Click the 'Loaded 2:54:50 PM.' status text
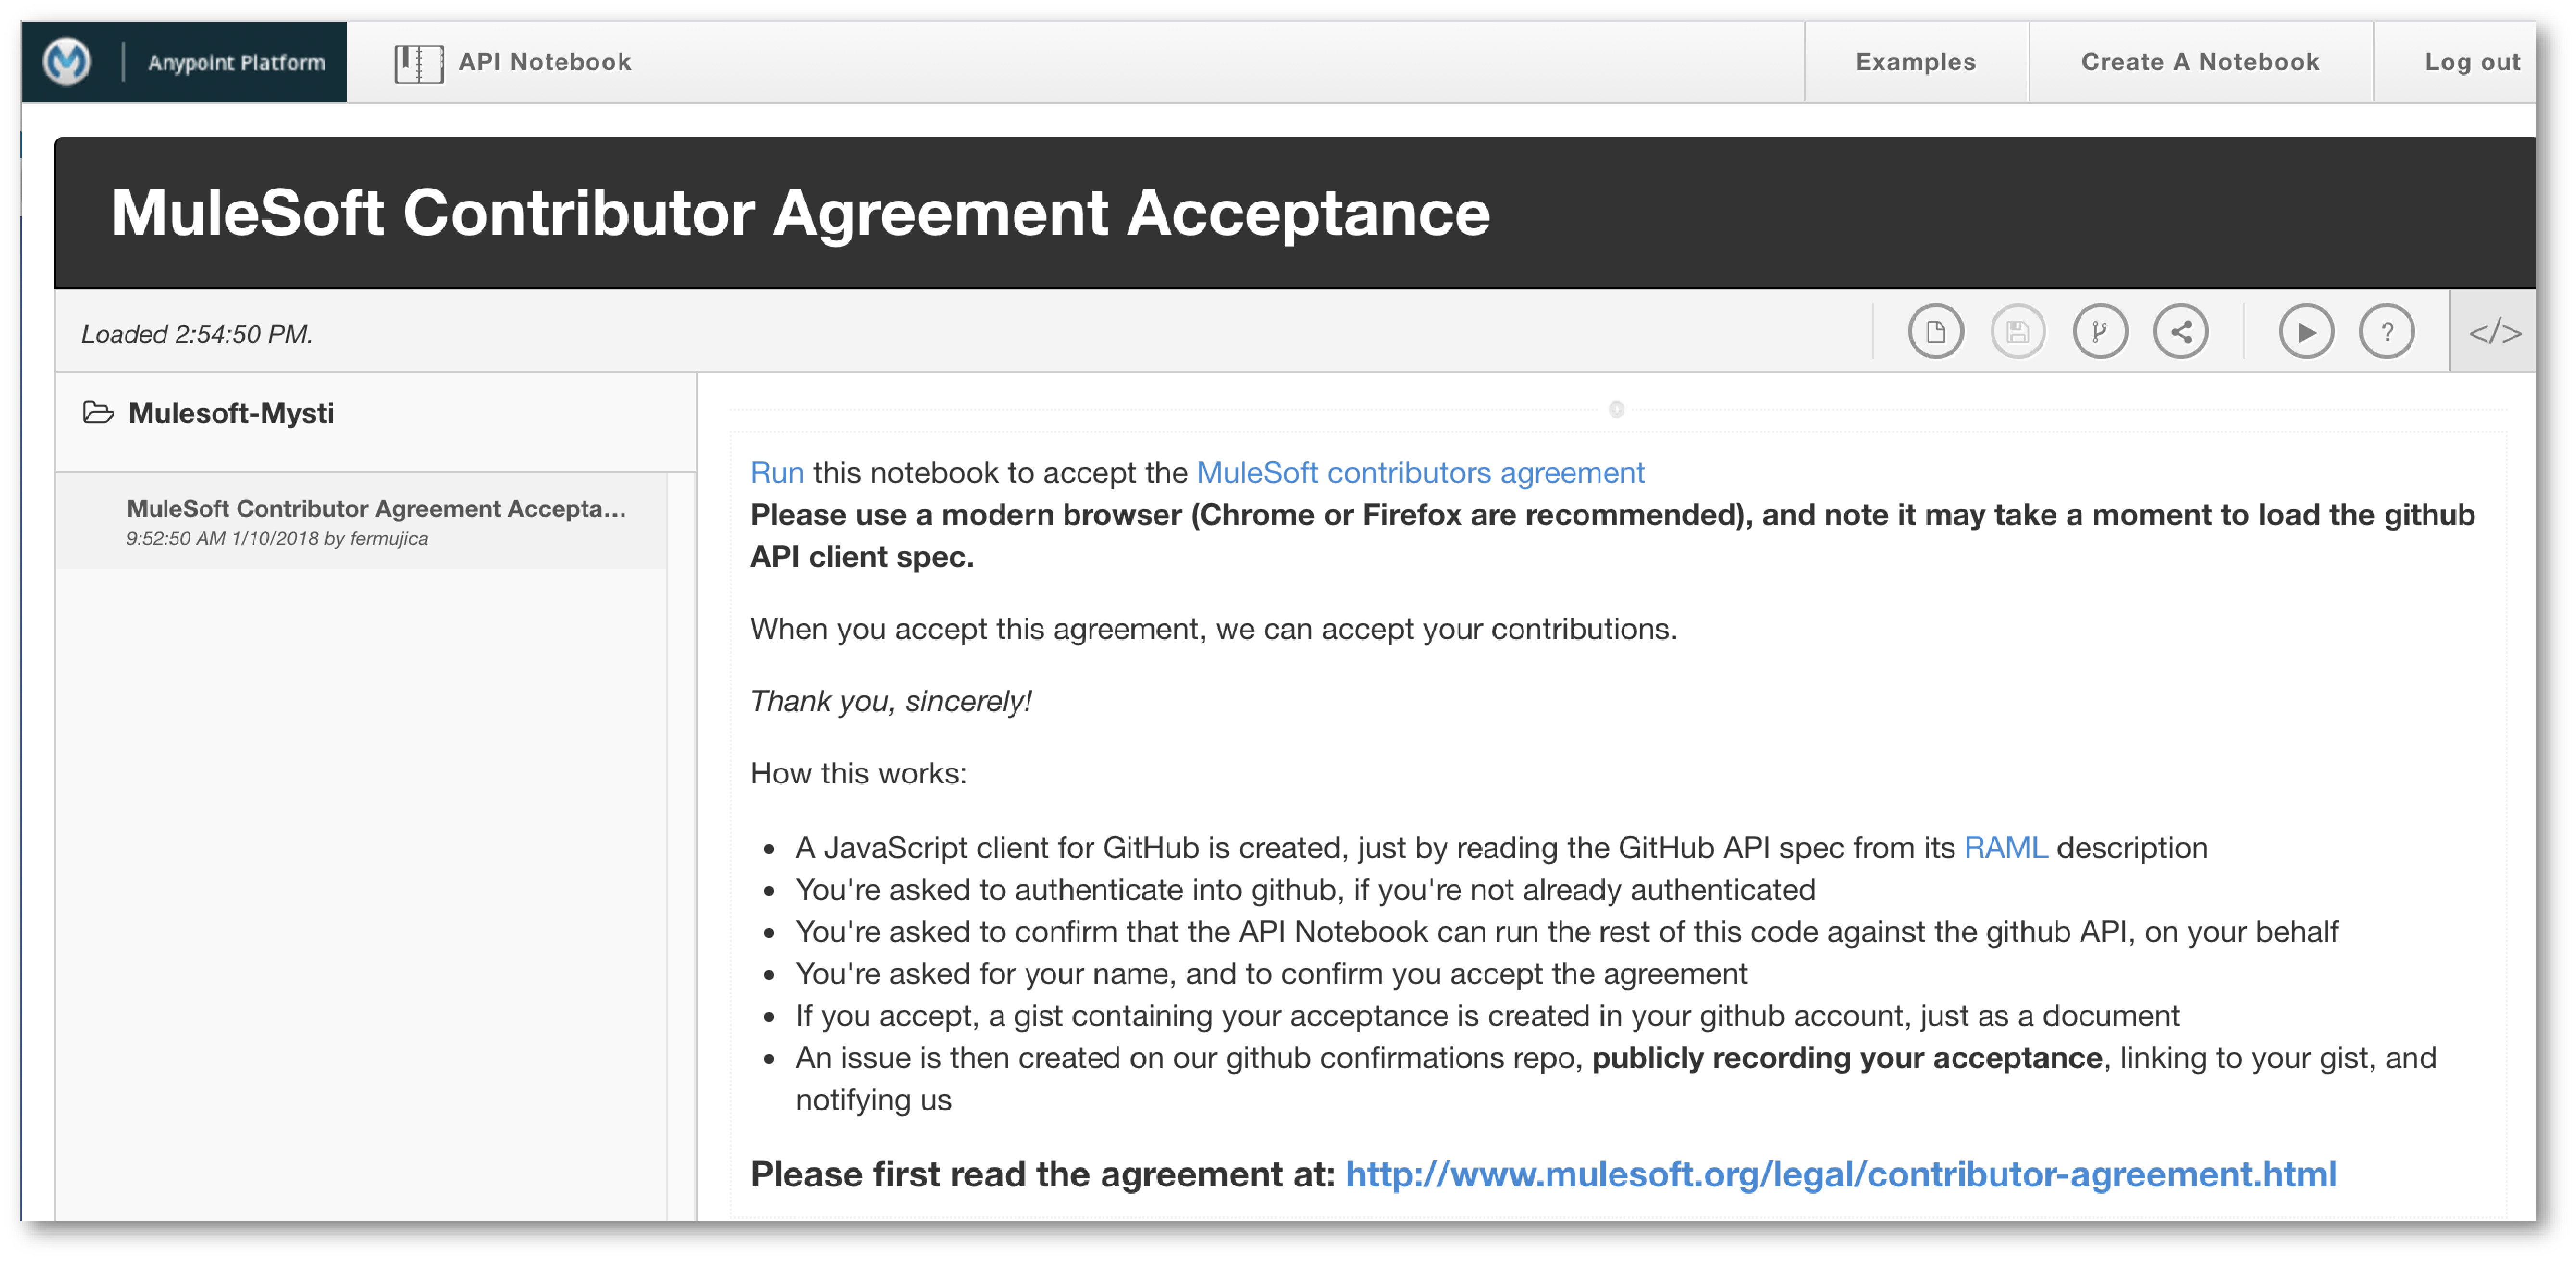 (197, 334)
